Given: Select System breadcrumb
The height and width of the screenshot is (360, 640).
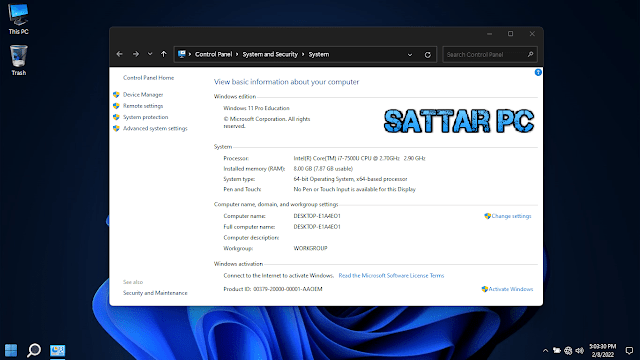Looking at the screenshot, I should (319, 54).
